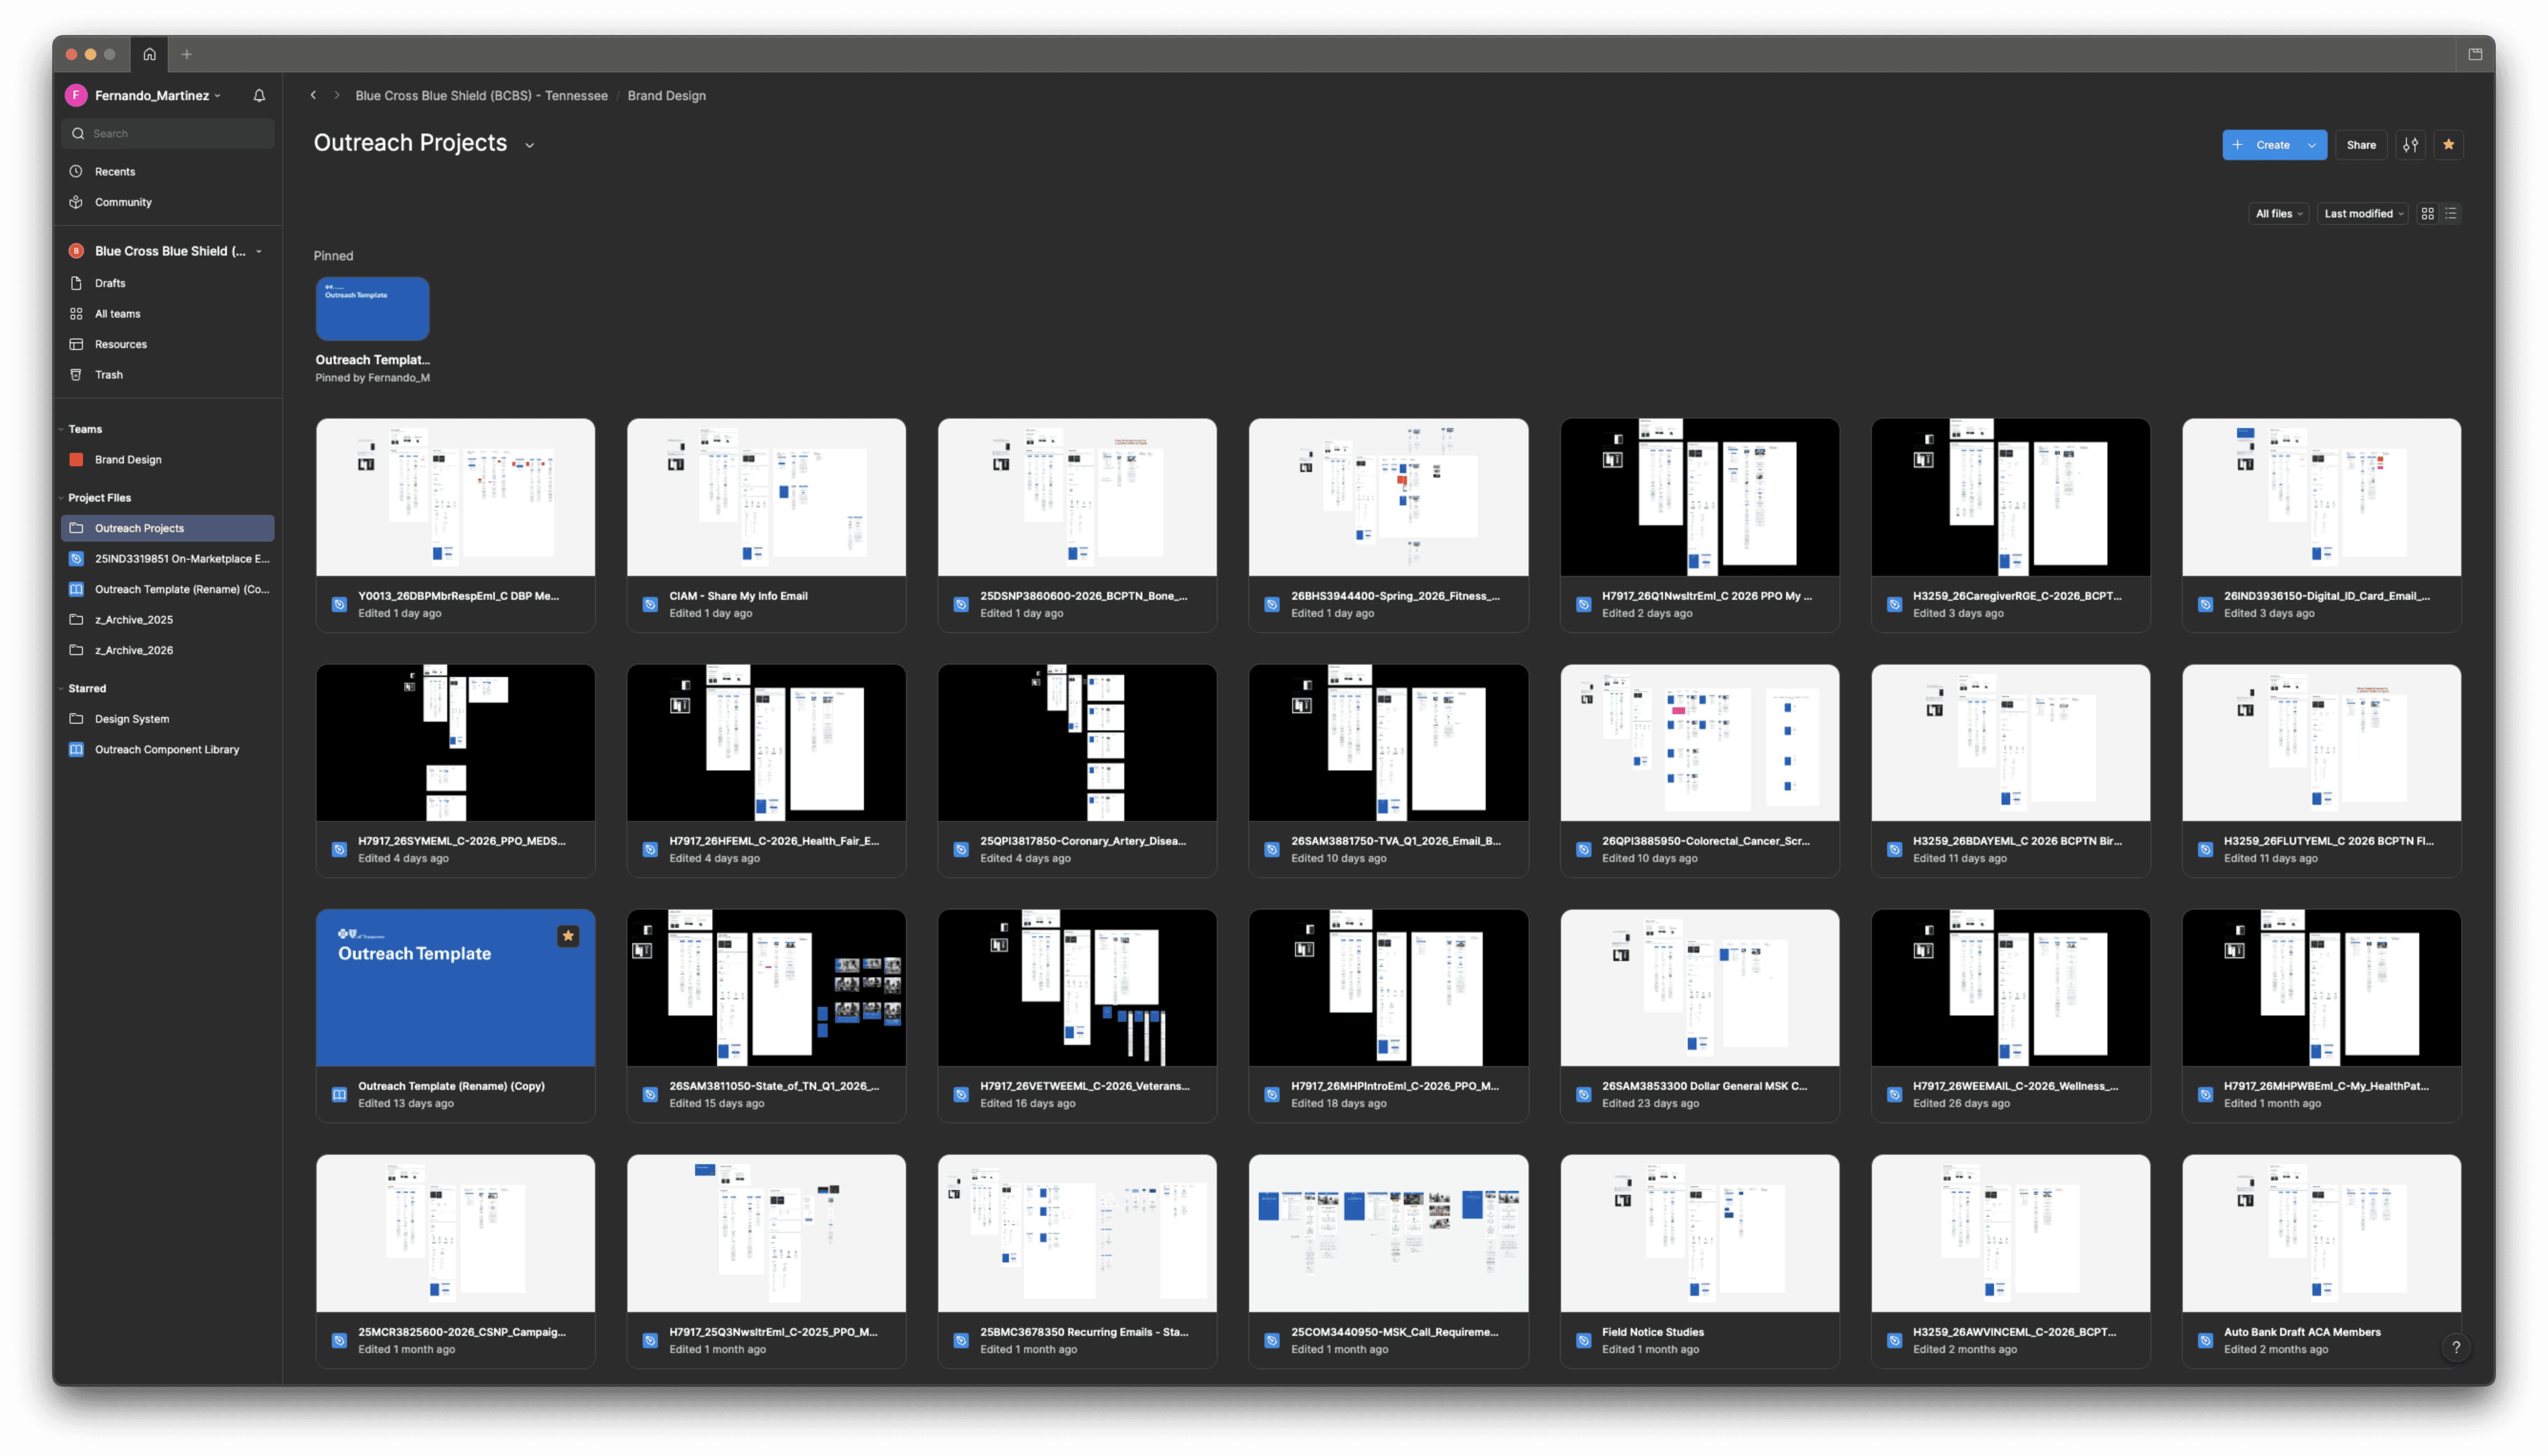
Task: Click Brand Design breadcrumb link
Action: pos(666,96)
